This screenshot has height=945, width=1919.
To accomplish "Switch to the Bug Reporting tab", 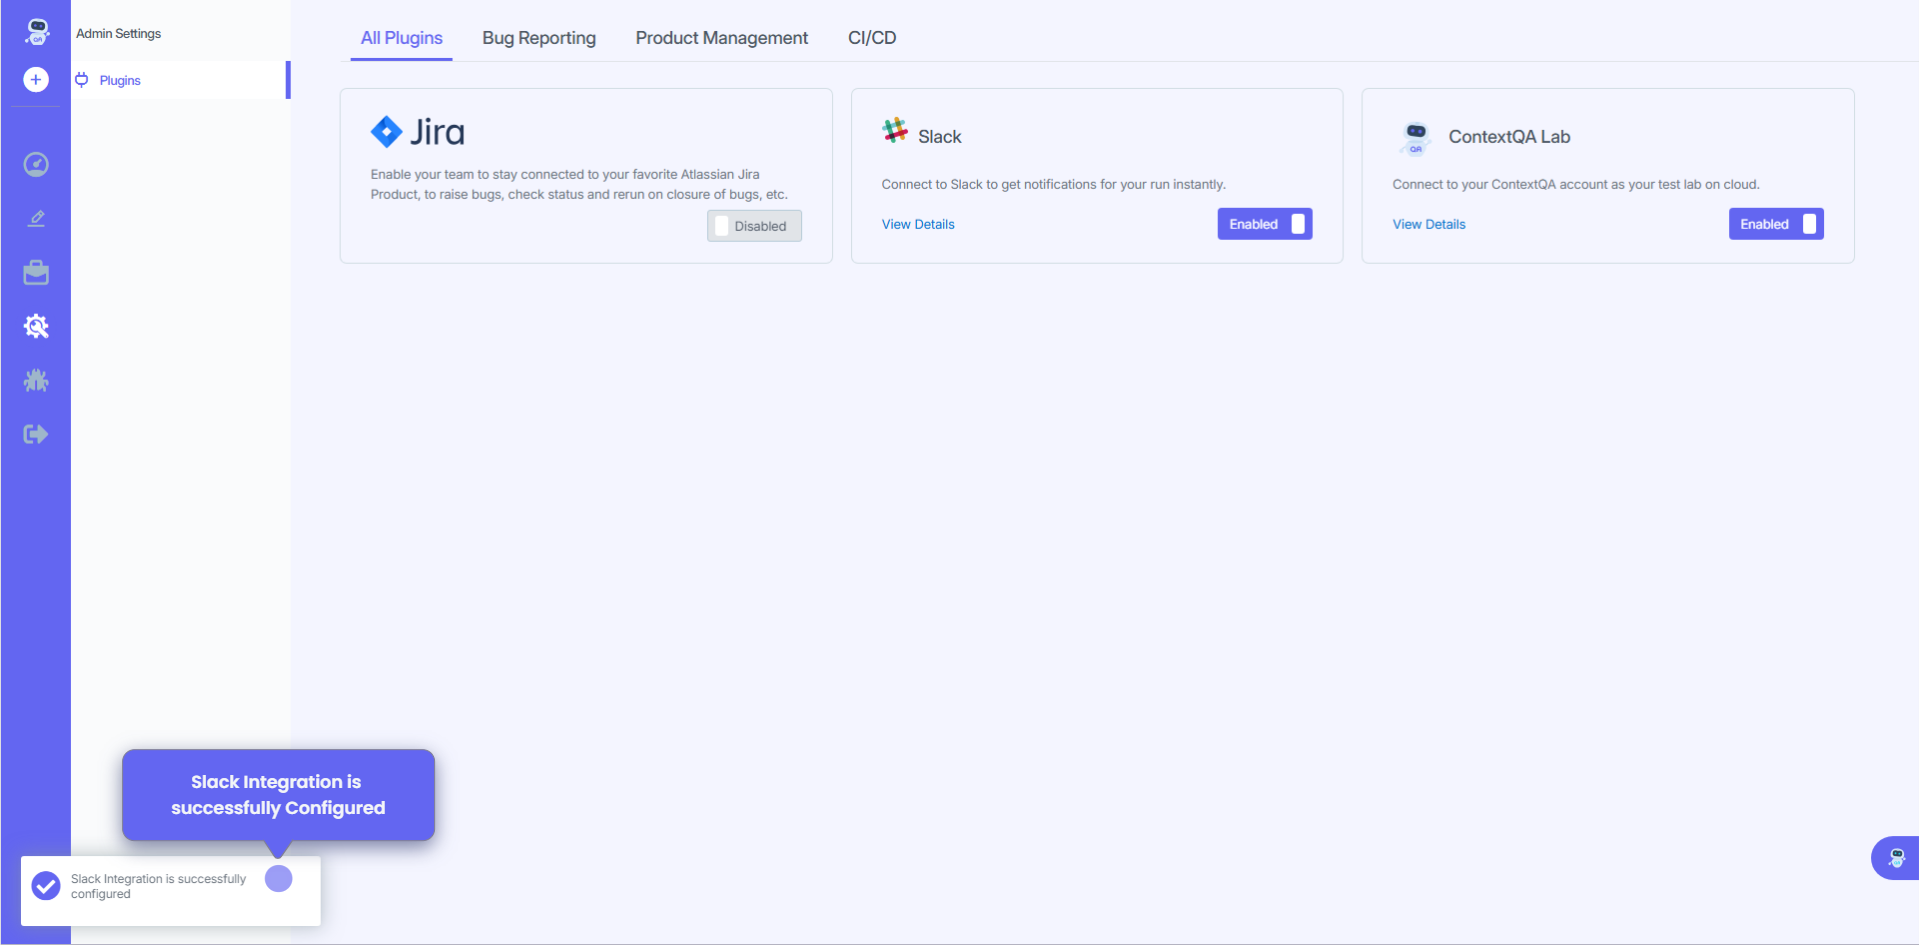I will click(539, 38).
